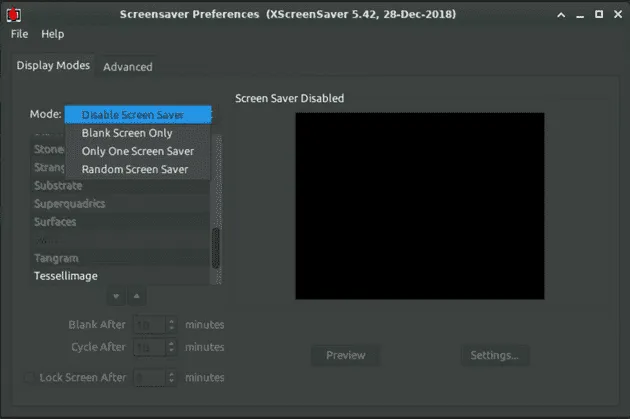This screenshot has width=630, height=419.
Task: Close the Screensaver Preferences window
Action: click(617, 14)
